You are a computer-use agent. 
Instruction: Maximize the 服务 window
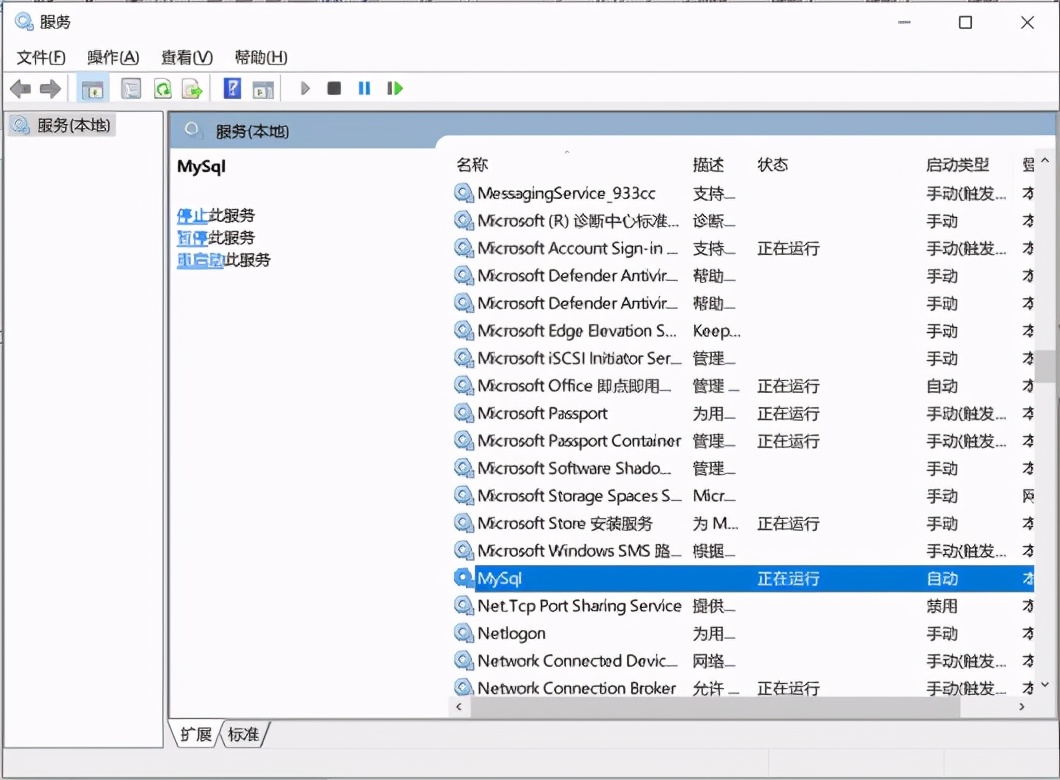tap(965, 22)
